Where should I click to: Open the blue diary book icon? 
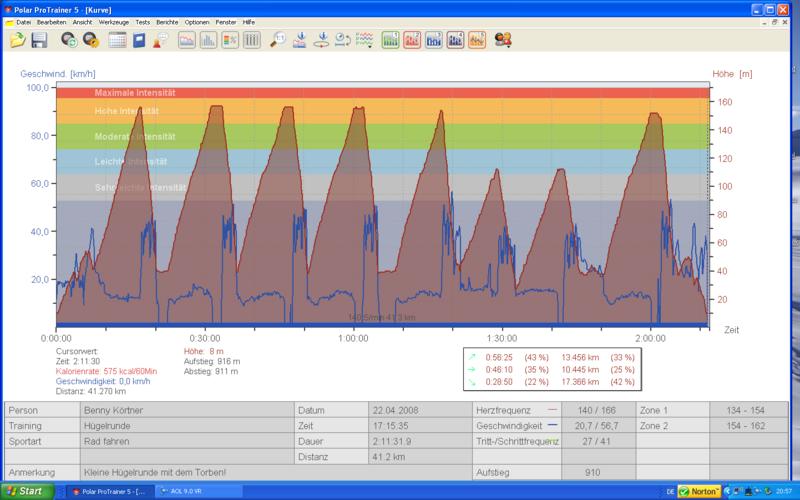[139, 40]
